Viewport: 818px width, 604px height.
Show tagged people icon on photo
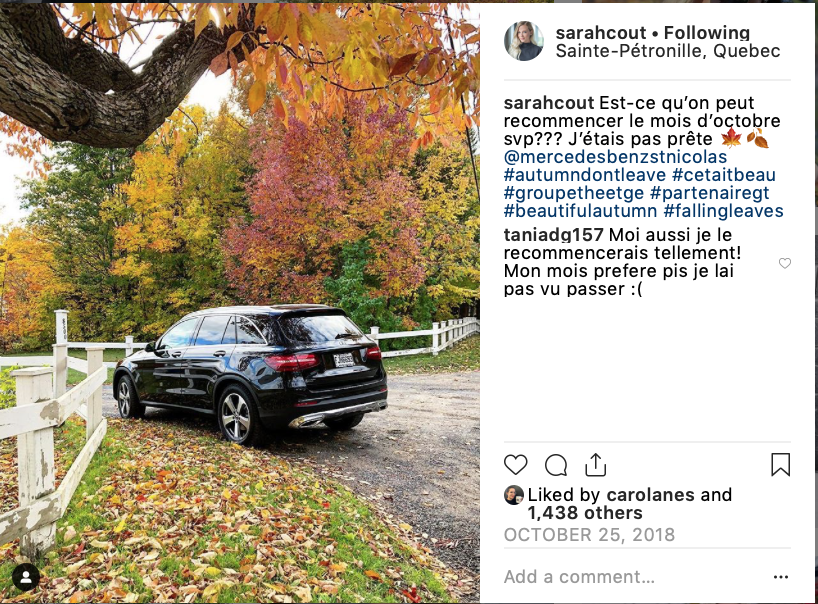pos(26,577)
